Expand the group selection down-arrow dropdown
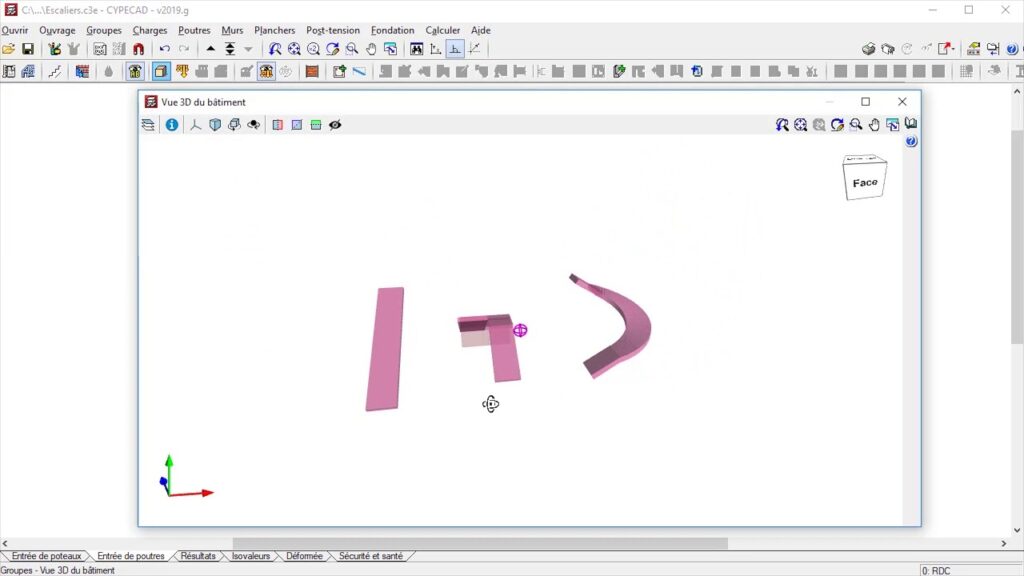 249,49
